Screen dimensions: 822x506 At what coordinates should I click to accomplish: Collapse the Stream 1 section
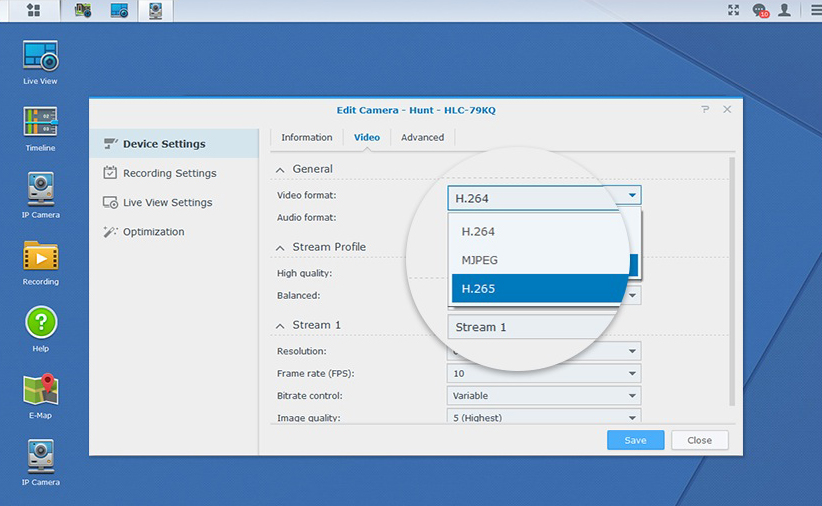(x=281, y=325)
